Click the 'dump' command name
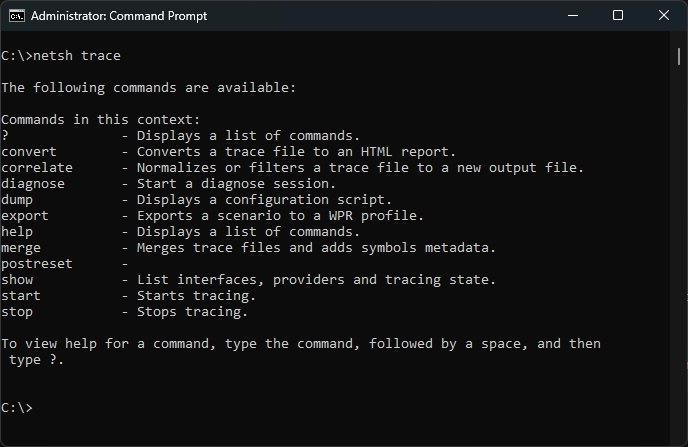The height and width of the screenshot is (447, 688). [x=17, y=200]
